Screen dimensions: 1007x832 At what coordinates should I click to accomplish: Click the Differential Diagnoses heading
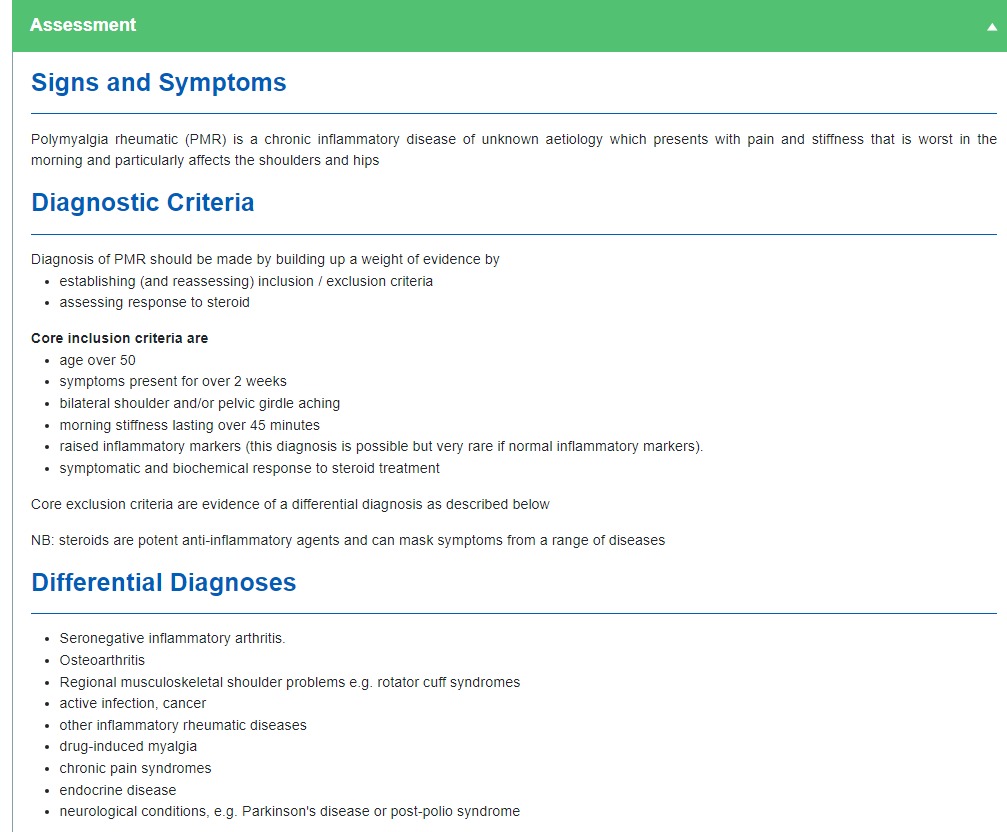point(164,582)
